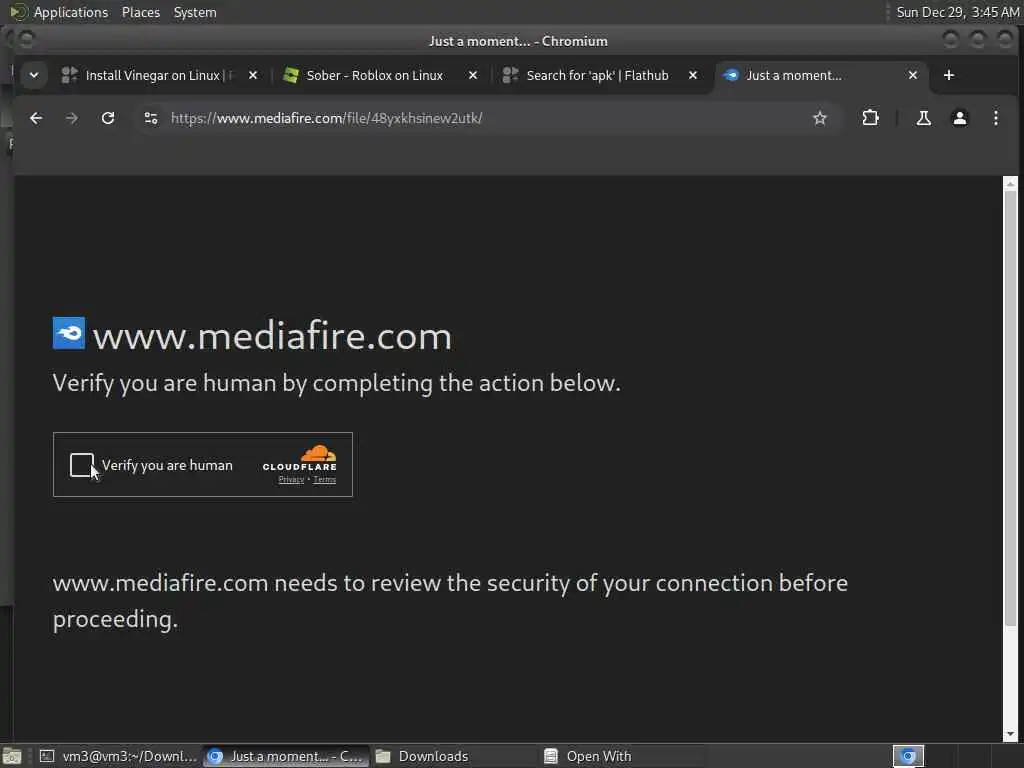Close the Sober - Roblox on Linux tab
The height and width of the screenshot is (768, 1024).
[x=473, y=75]
